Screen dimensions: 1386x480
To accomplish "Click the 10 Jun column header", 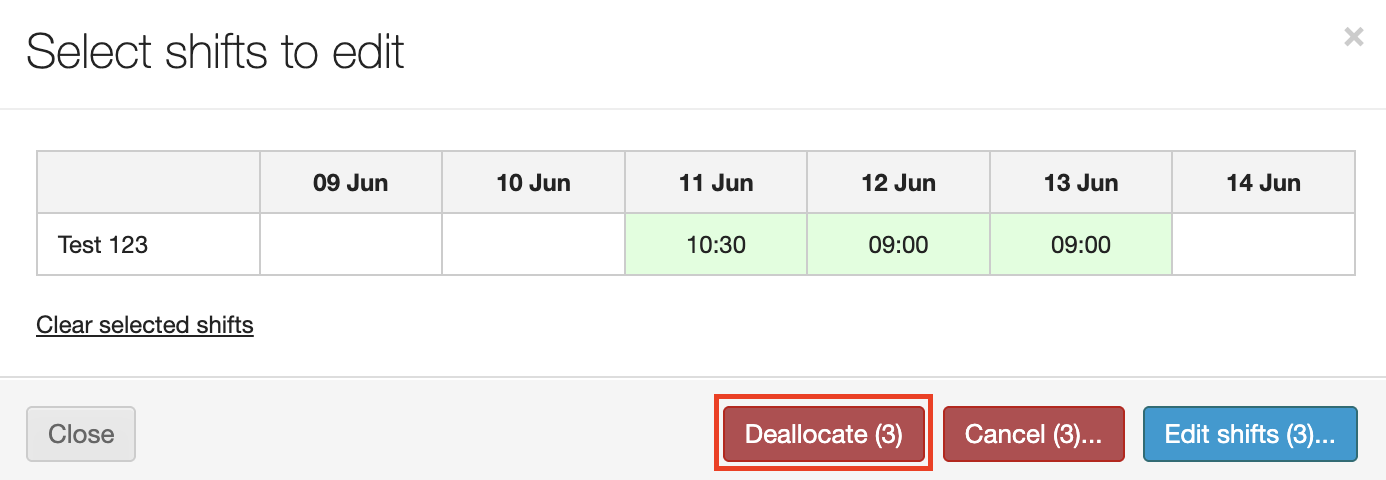I will [x=533, y=183].
